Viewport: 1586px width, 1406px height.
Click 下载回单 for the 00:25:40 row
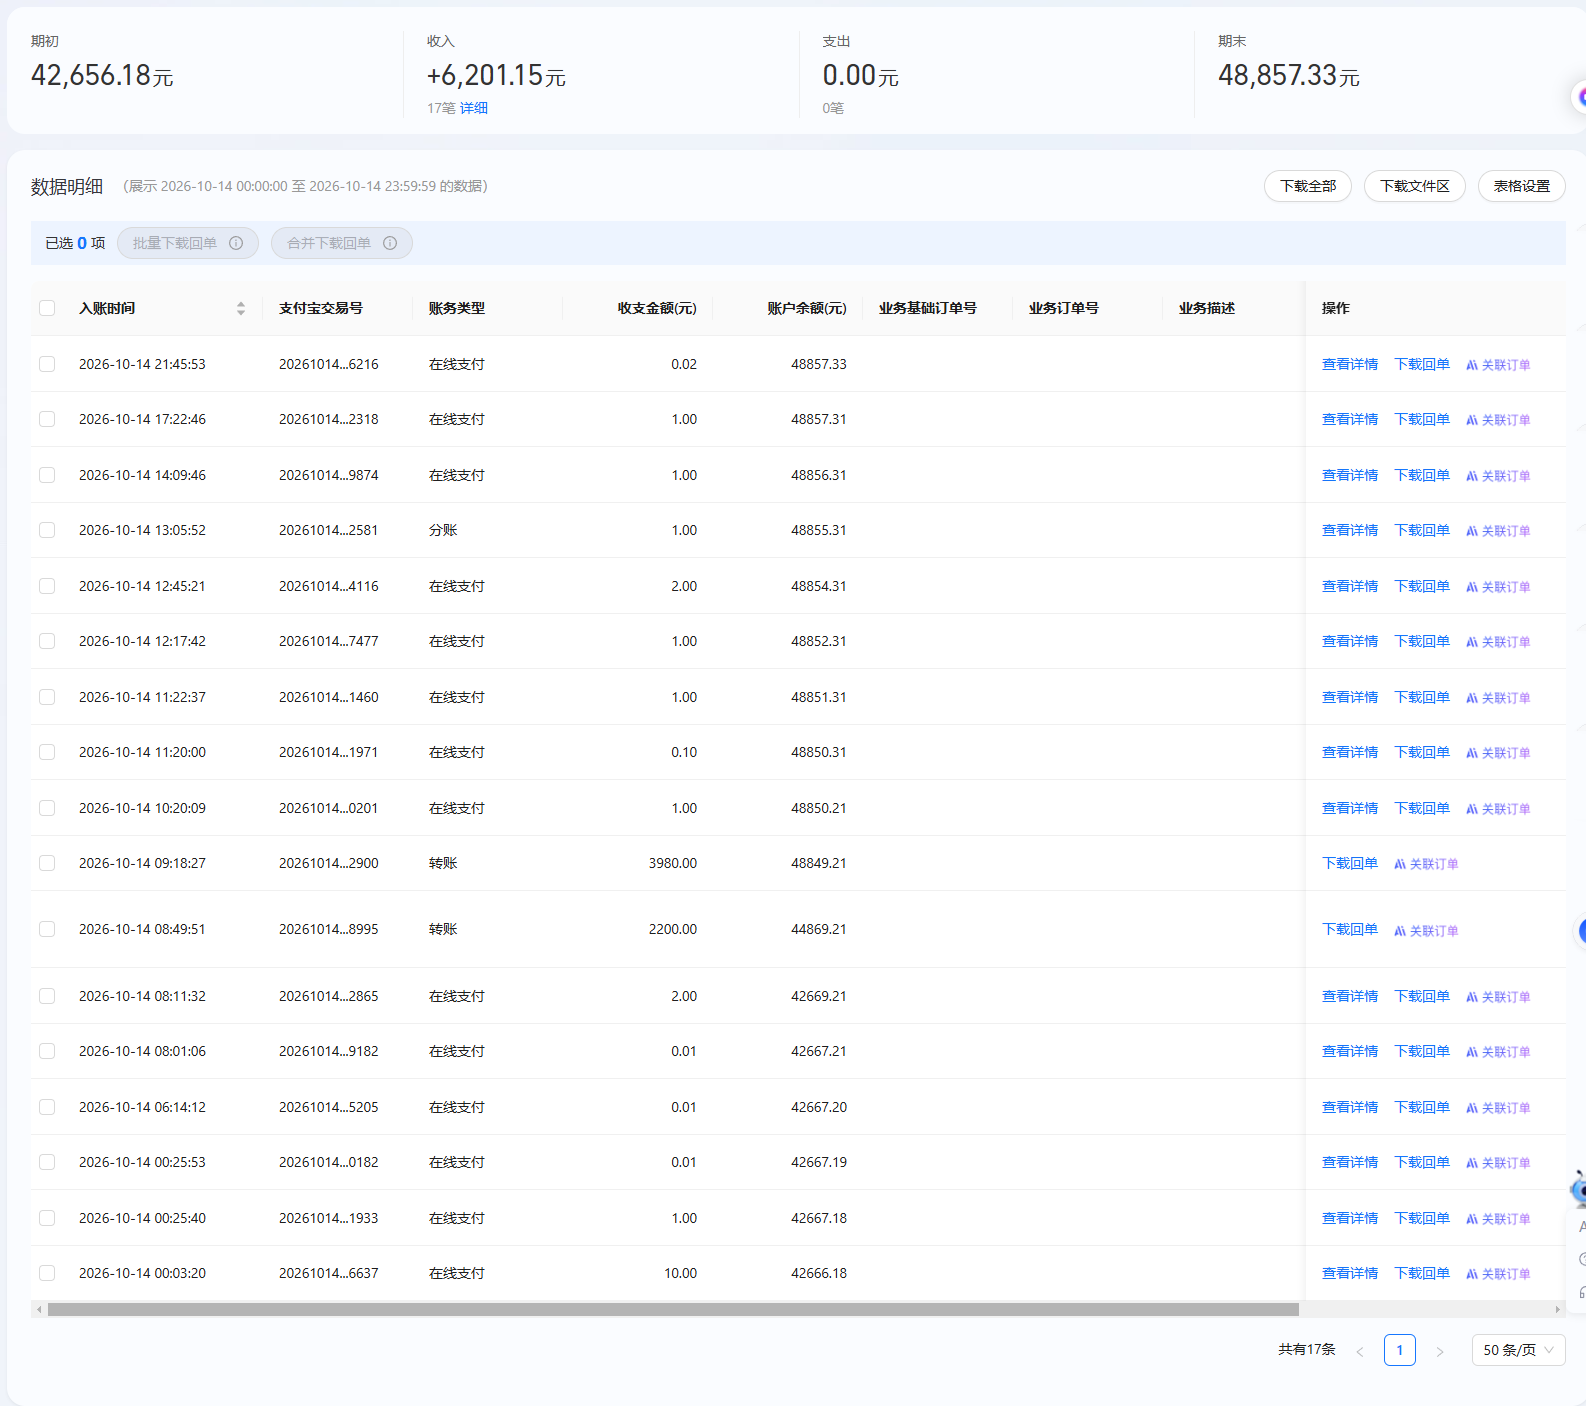click(1422, 1218)
